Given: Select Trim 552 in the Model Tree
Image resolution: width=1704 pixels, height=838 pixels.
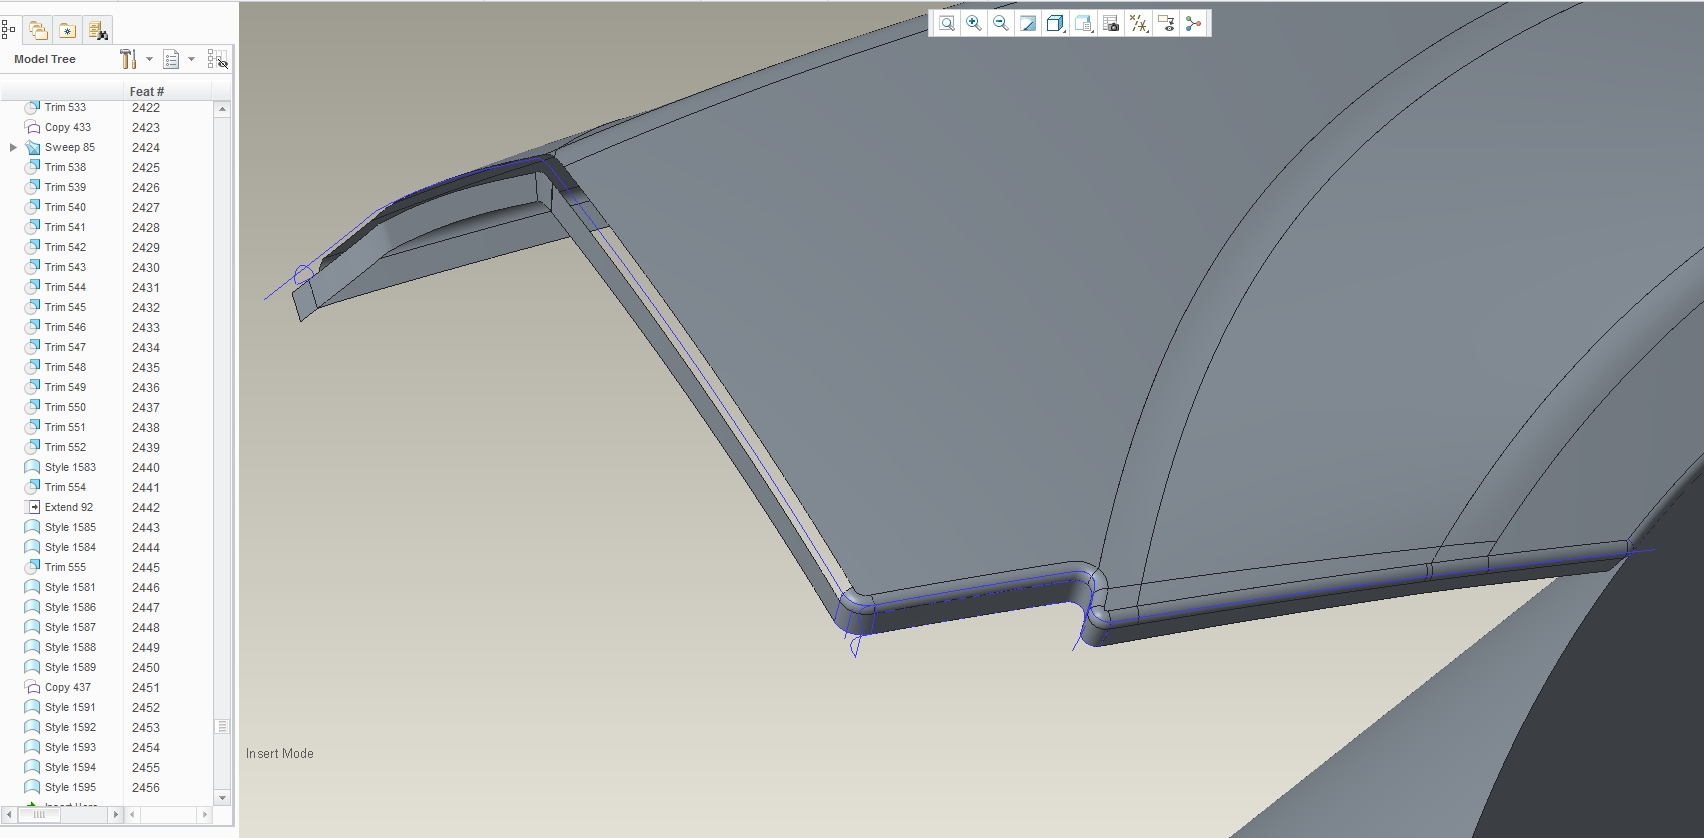Looking at the screenshot, I should tap(65, 447).
